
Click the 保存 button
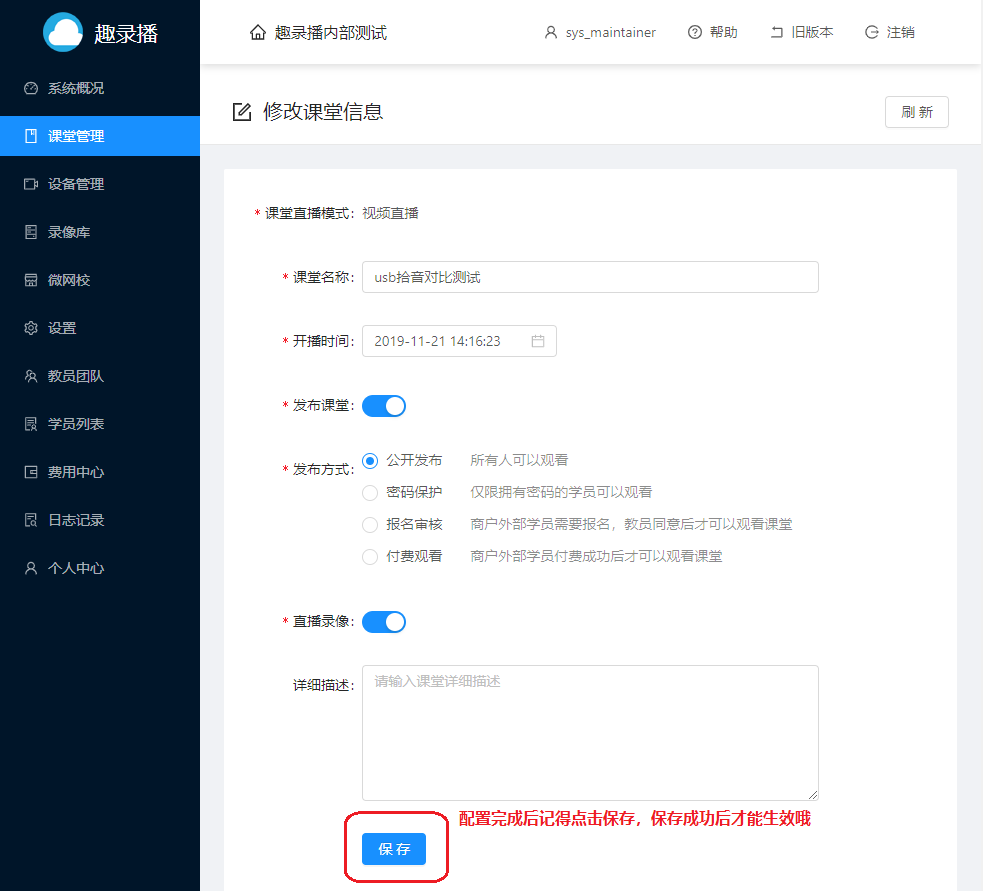click(394, 849)
